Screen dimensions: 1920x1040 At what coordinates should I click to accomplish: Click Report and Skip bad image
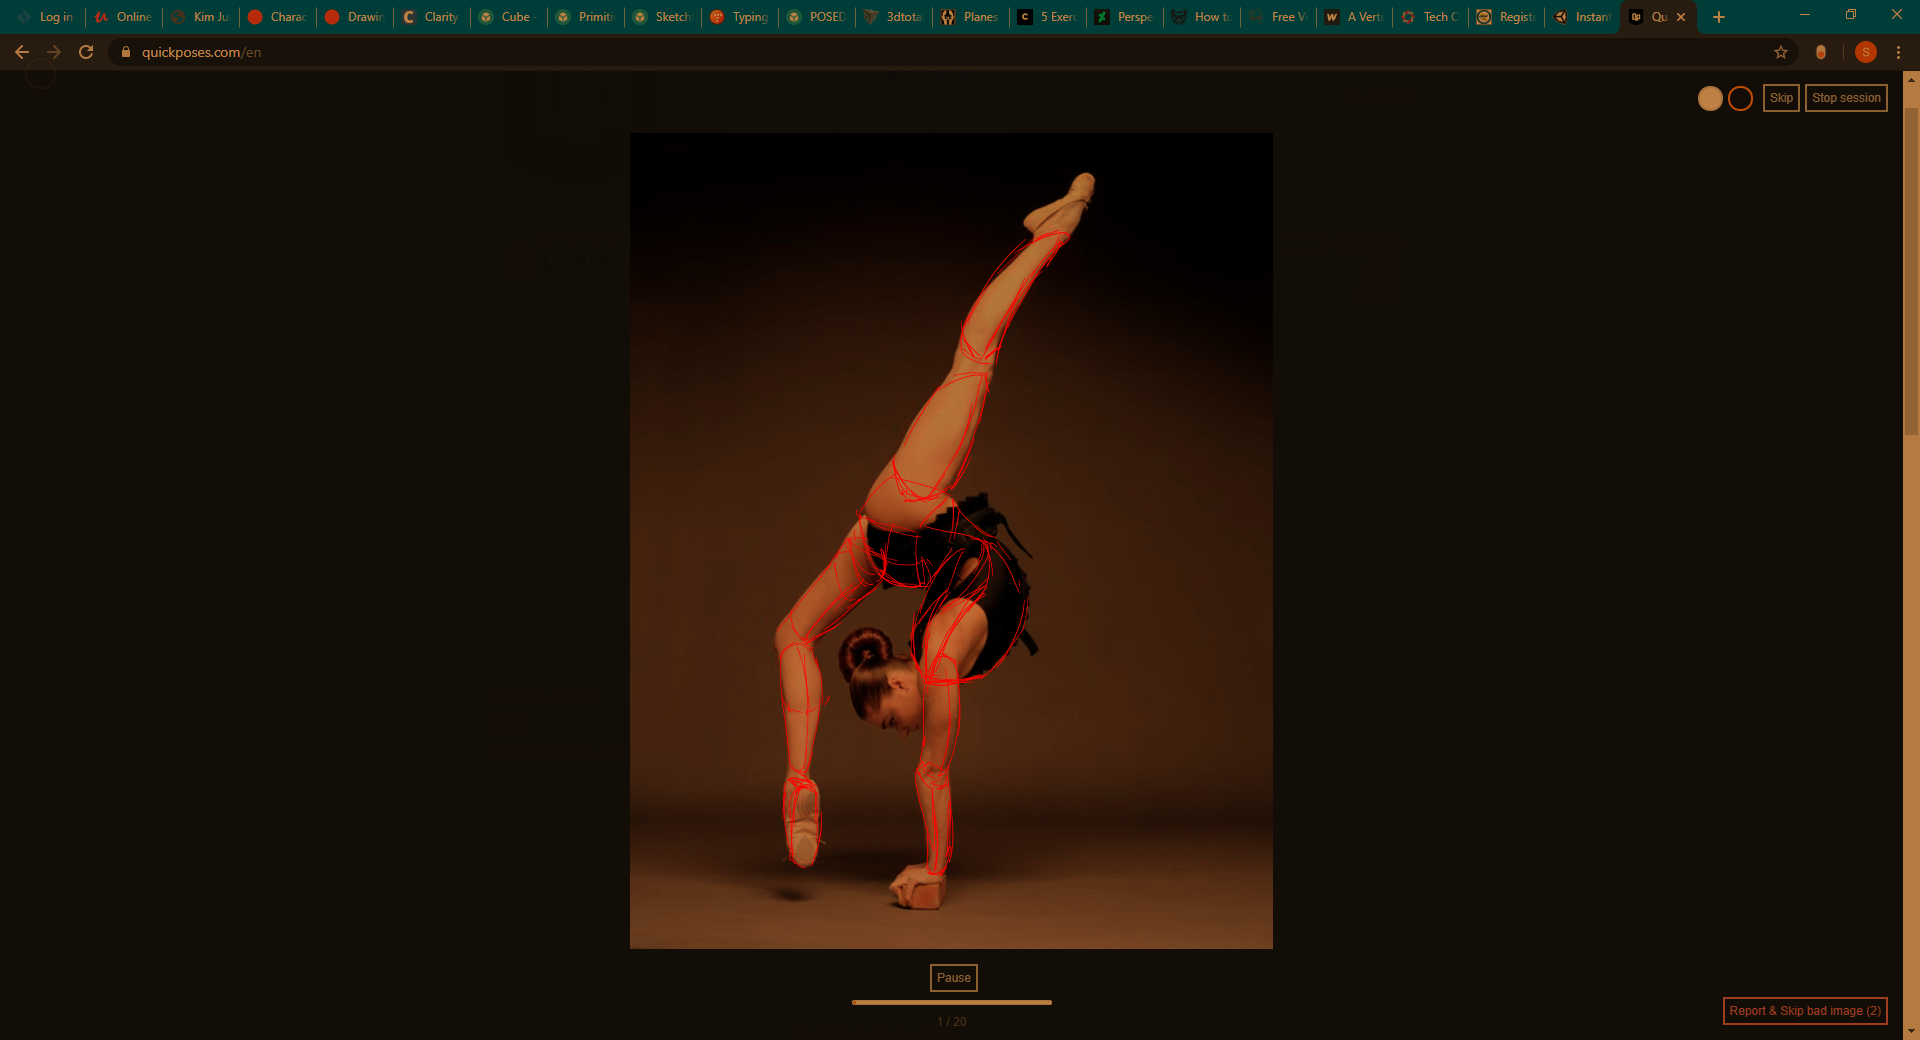[x=1803, y=1011]
